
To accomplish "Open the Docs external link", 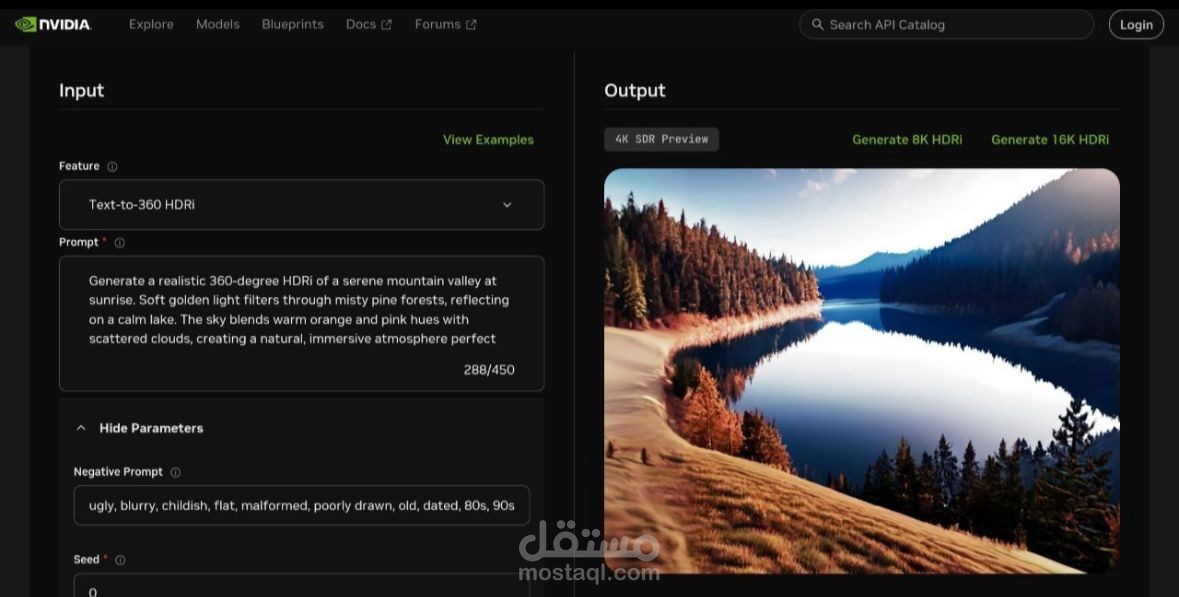I will tap(368, 25).
